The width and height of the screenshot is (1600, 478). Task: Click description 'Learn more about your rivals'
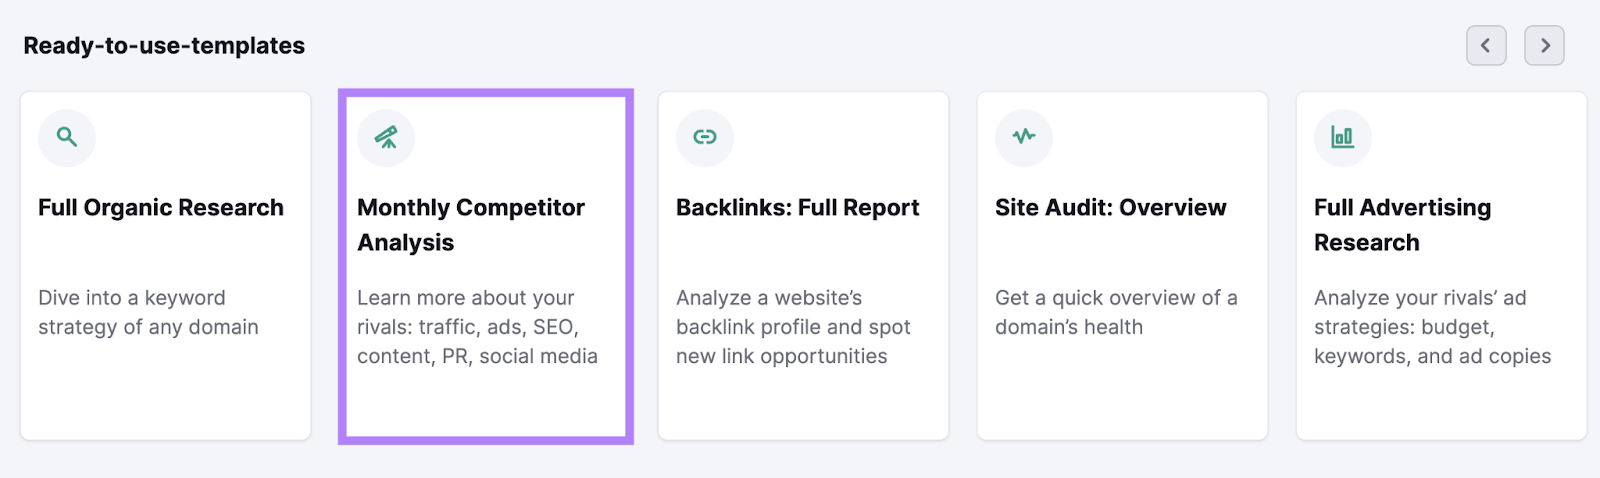pyautogui.click(x=477, y=327)
